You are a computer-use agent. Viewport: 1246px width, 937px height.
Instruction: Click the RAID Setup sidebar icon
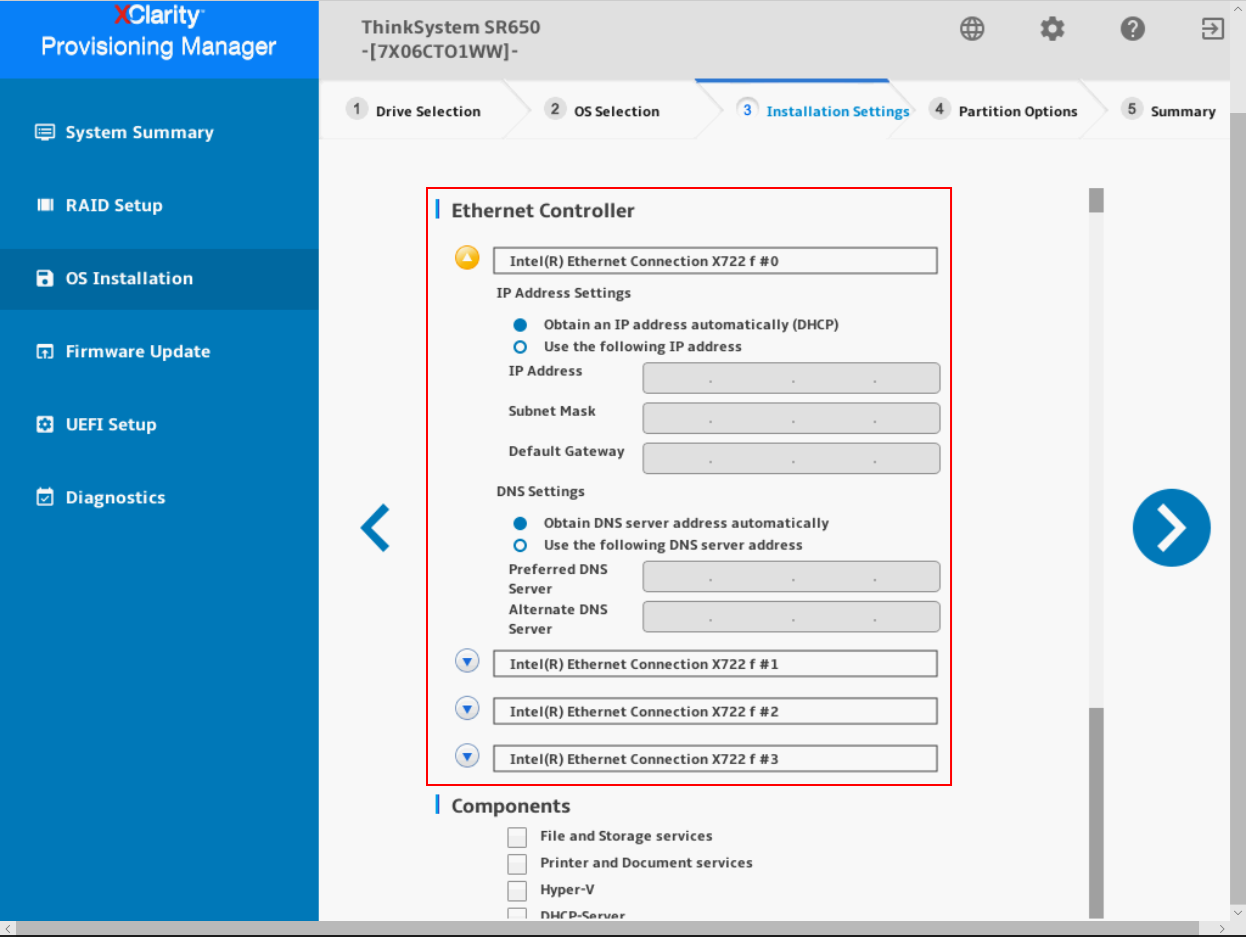pos(44,205)
